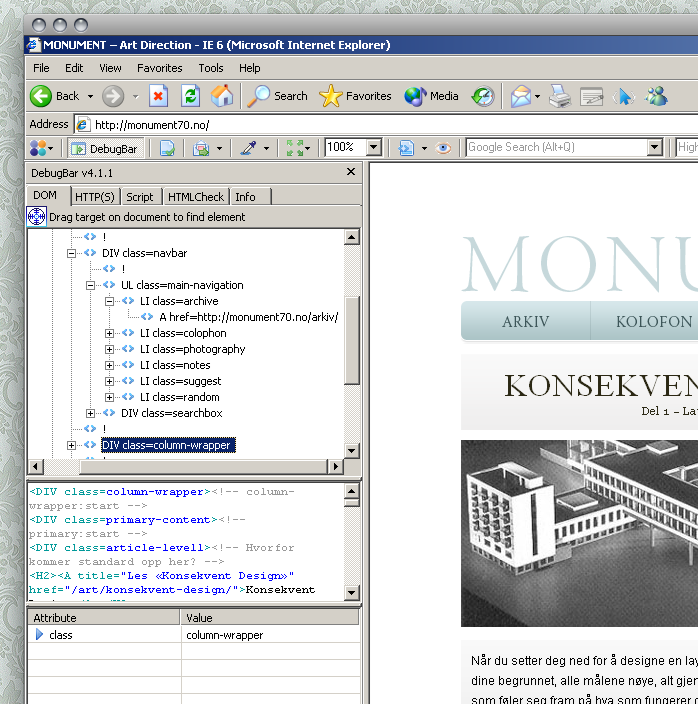The image size is (698, 704).
Task: Click the ARKIV navigation link
Action: pos(526,321)
